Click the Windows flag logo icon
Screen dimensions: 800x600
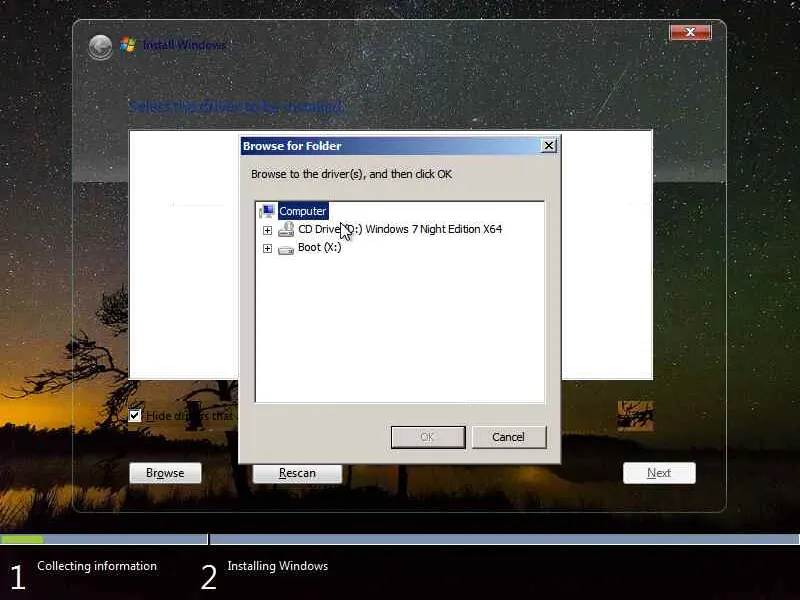(x=128, y=45)
